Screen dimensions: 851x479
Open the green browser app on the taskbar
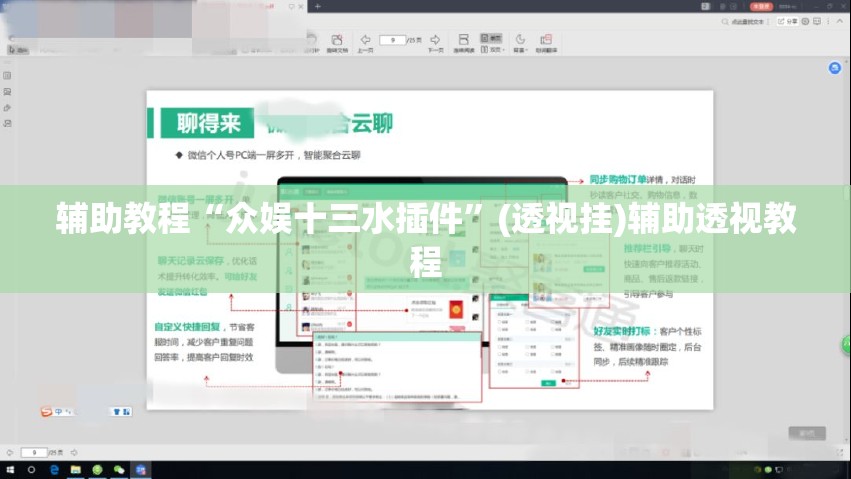click(97, 470)
